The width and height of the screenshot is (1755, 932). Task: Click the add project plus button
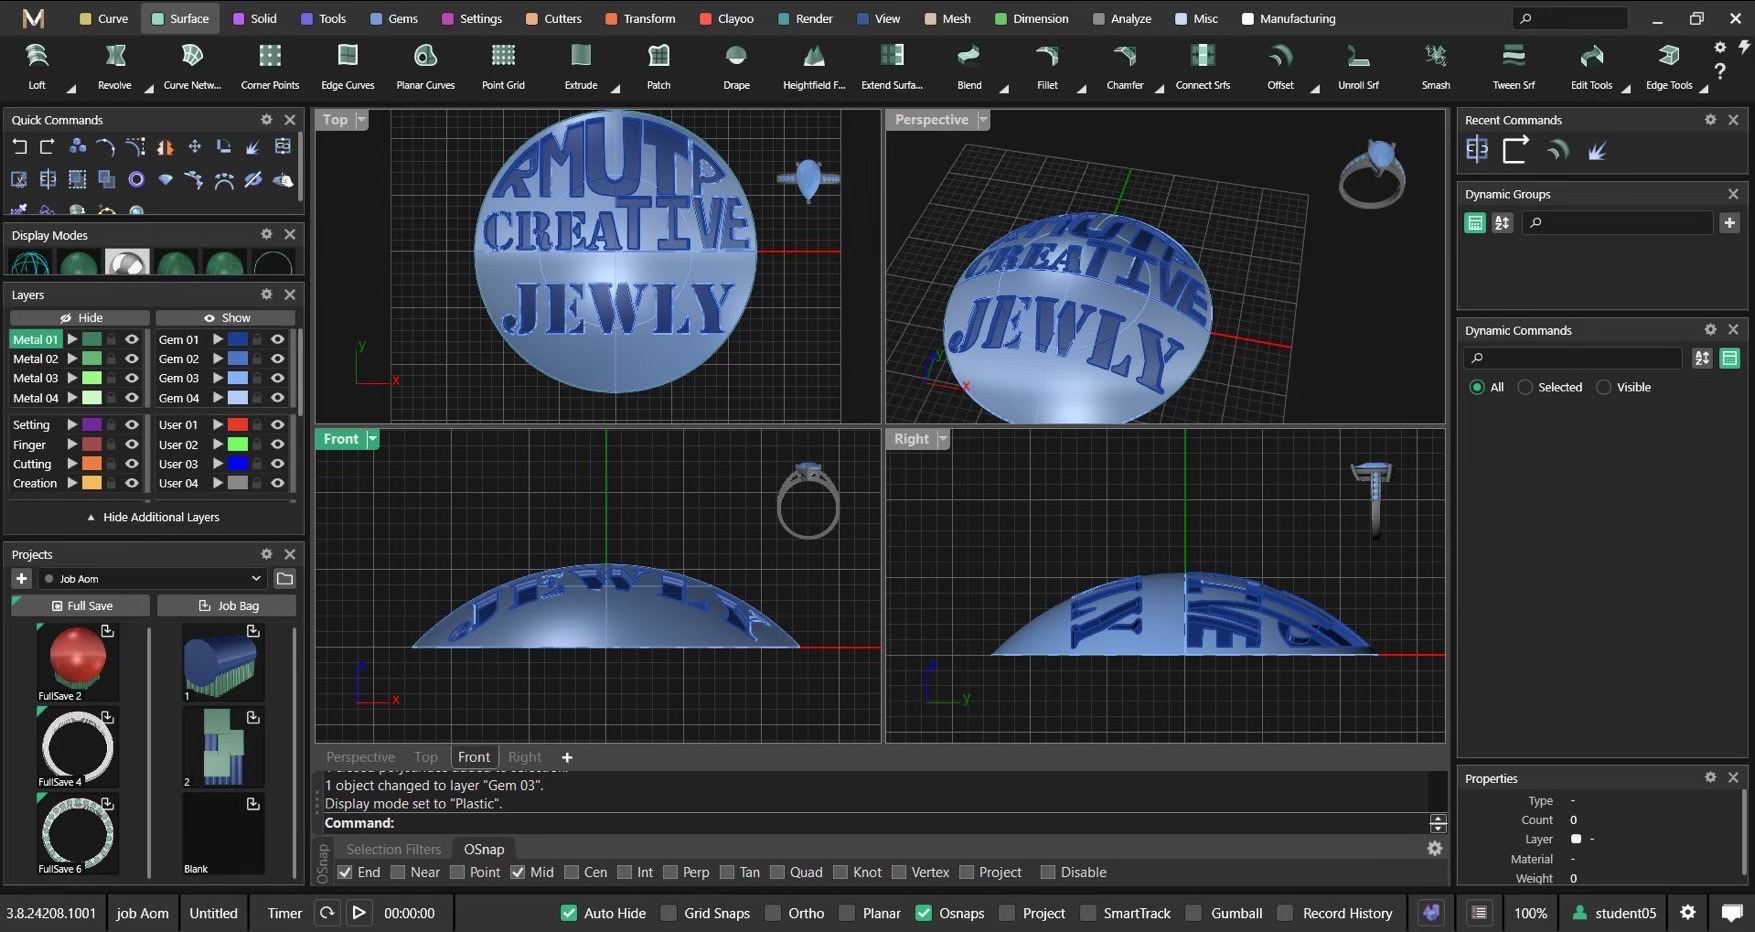21,578
